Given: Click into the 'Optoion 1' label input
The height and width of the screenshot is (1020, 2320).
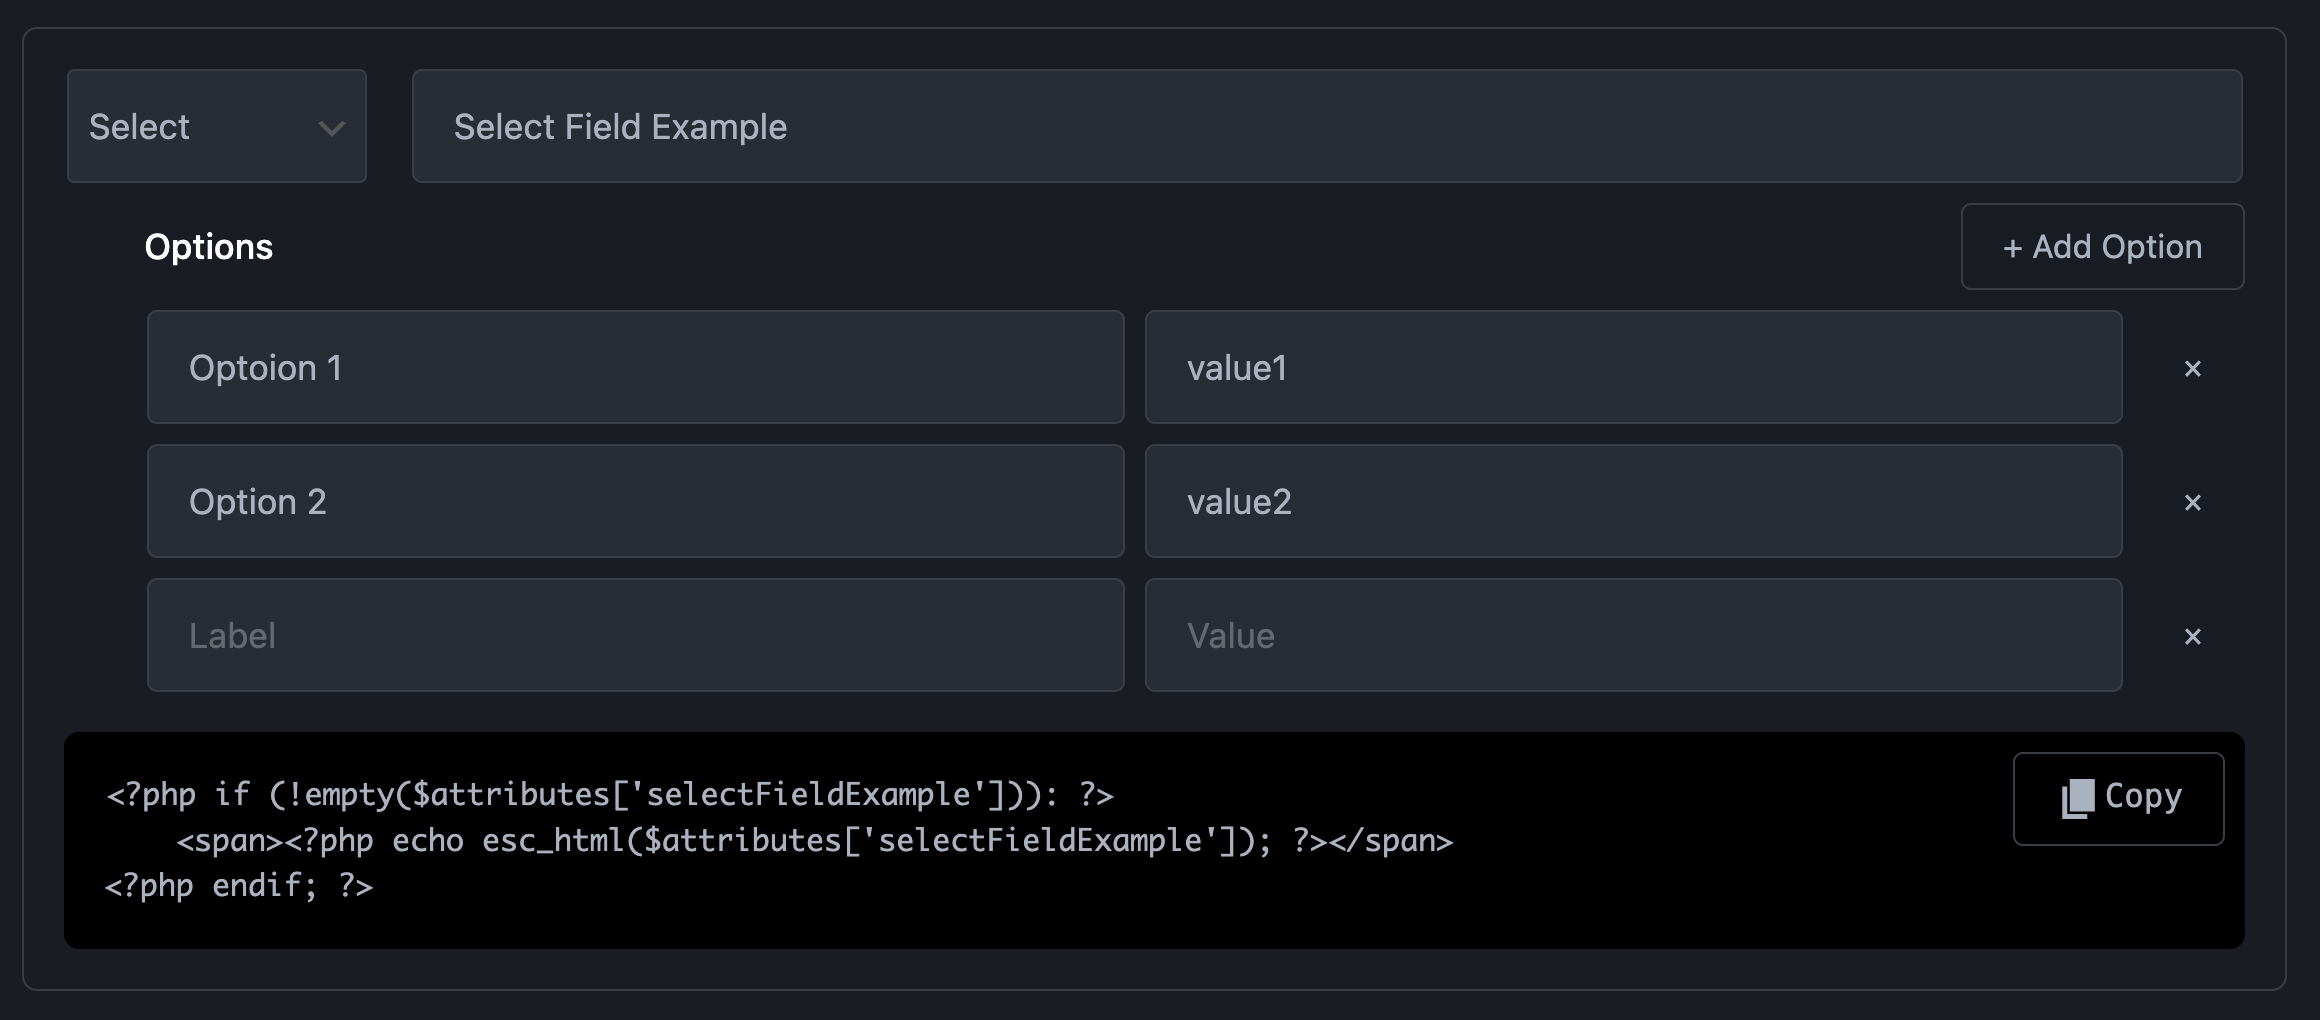Looking at the screenshot, I should click(x=635, y=368).
